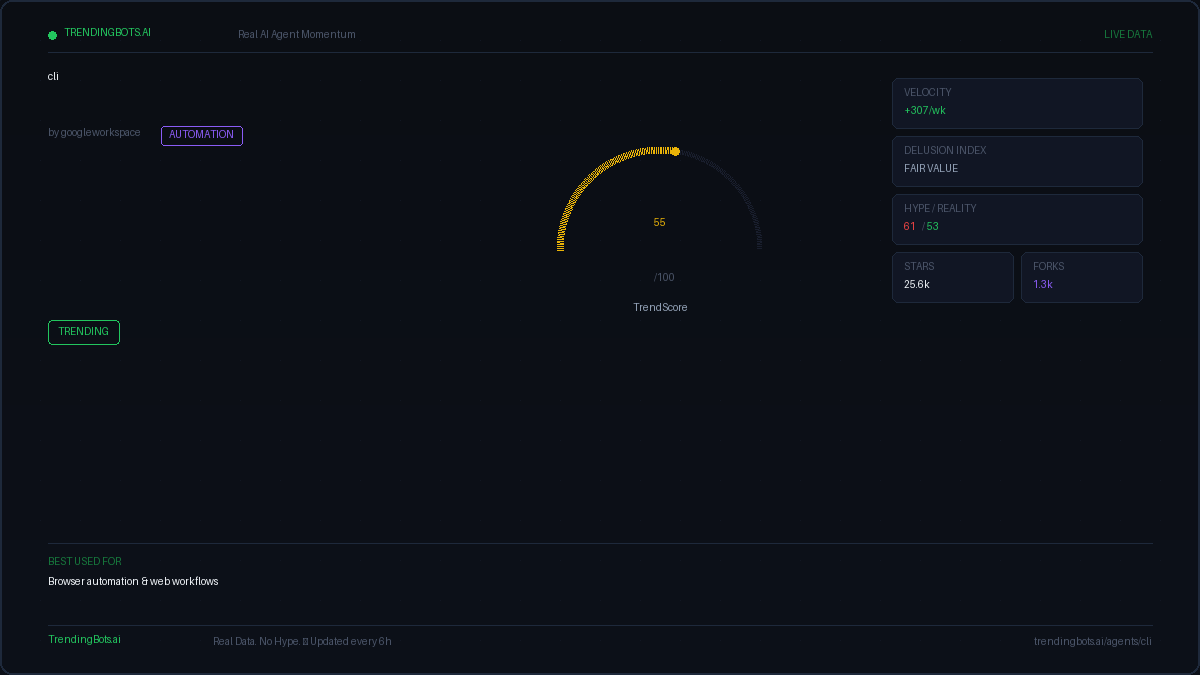The image size is (1200, 675).
Task: Open the TRENDINGBOTS.AI header logo text
Action: pos(107,33)
